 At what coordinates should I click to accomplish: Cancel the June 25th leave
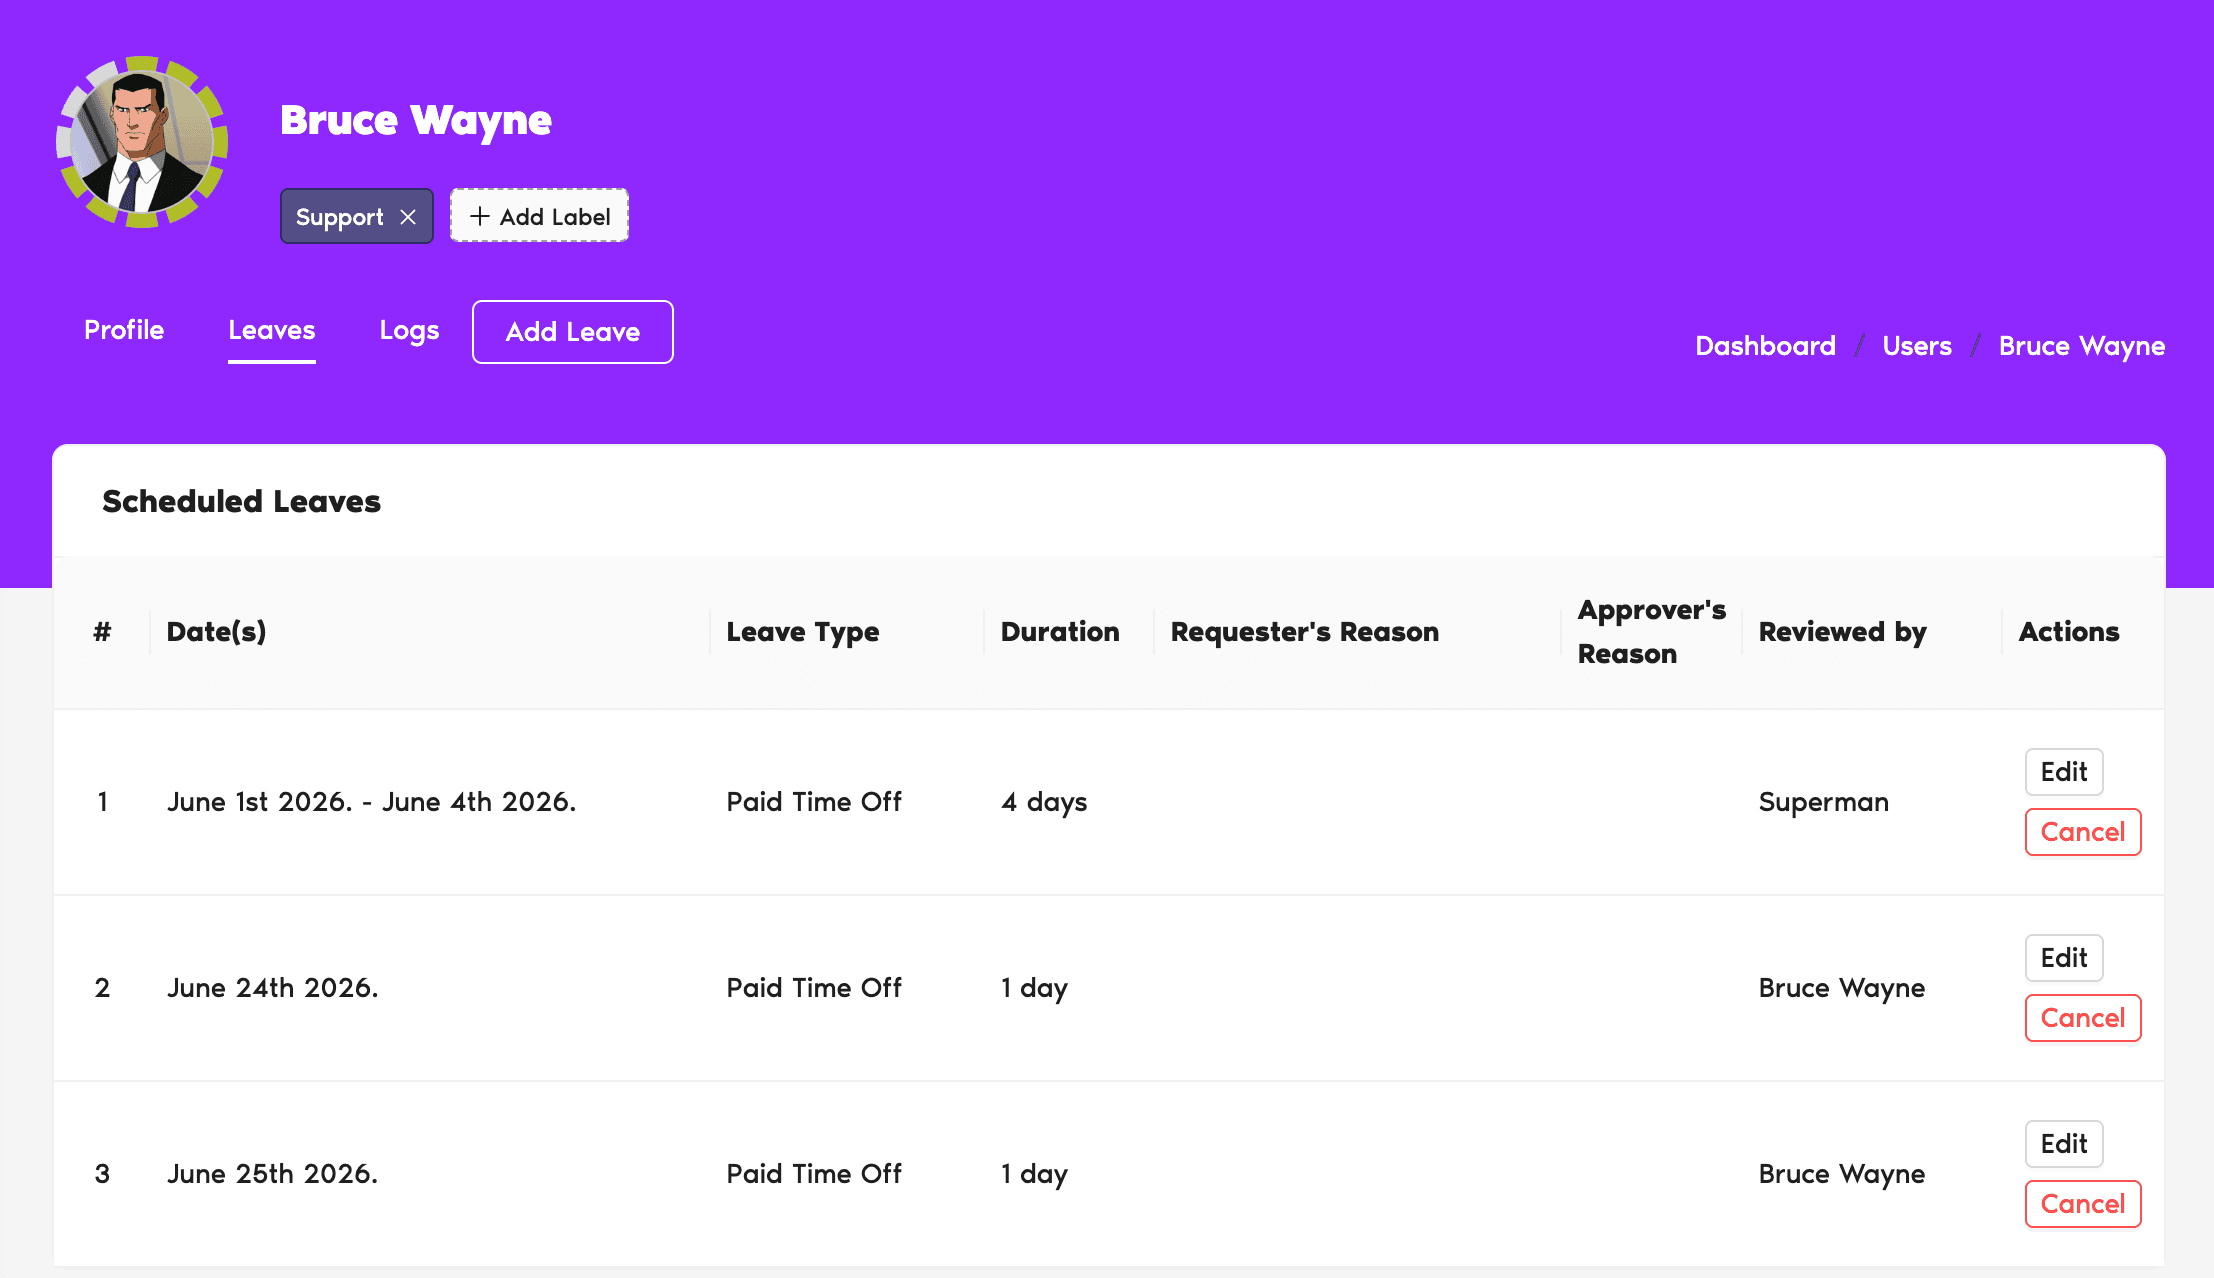[x=2082, y=1204]
